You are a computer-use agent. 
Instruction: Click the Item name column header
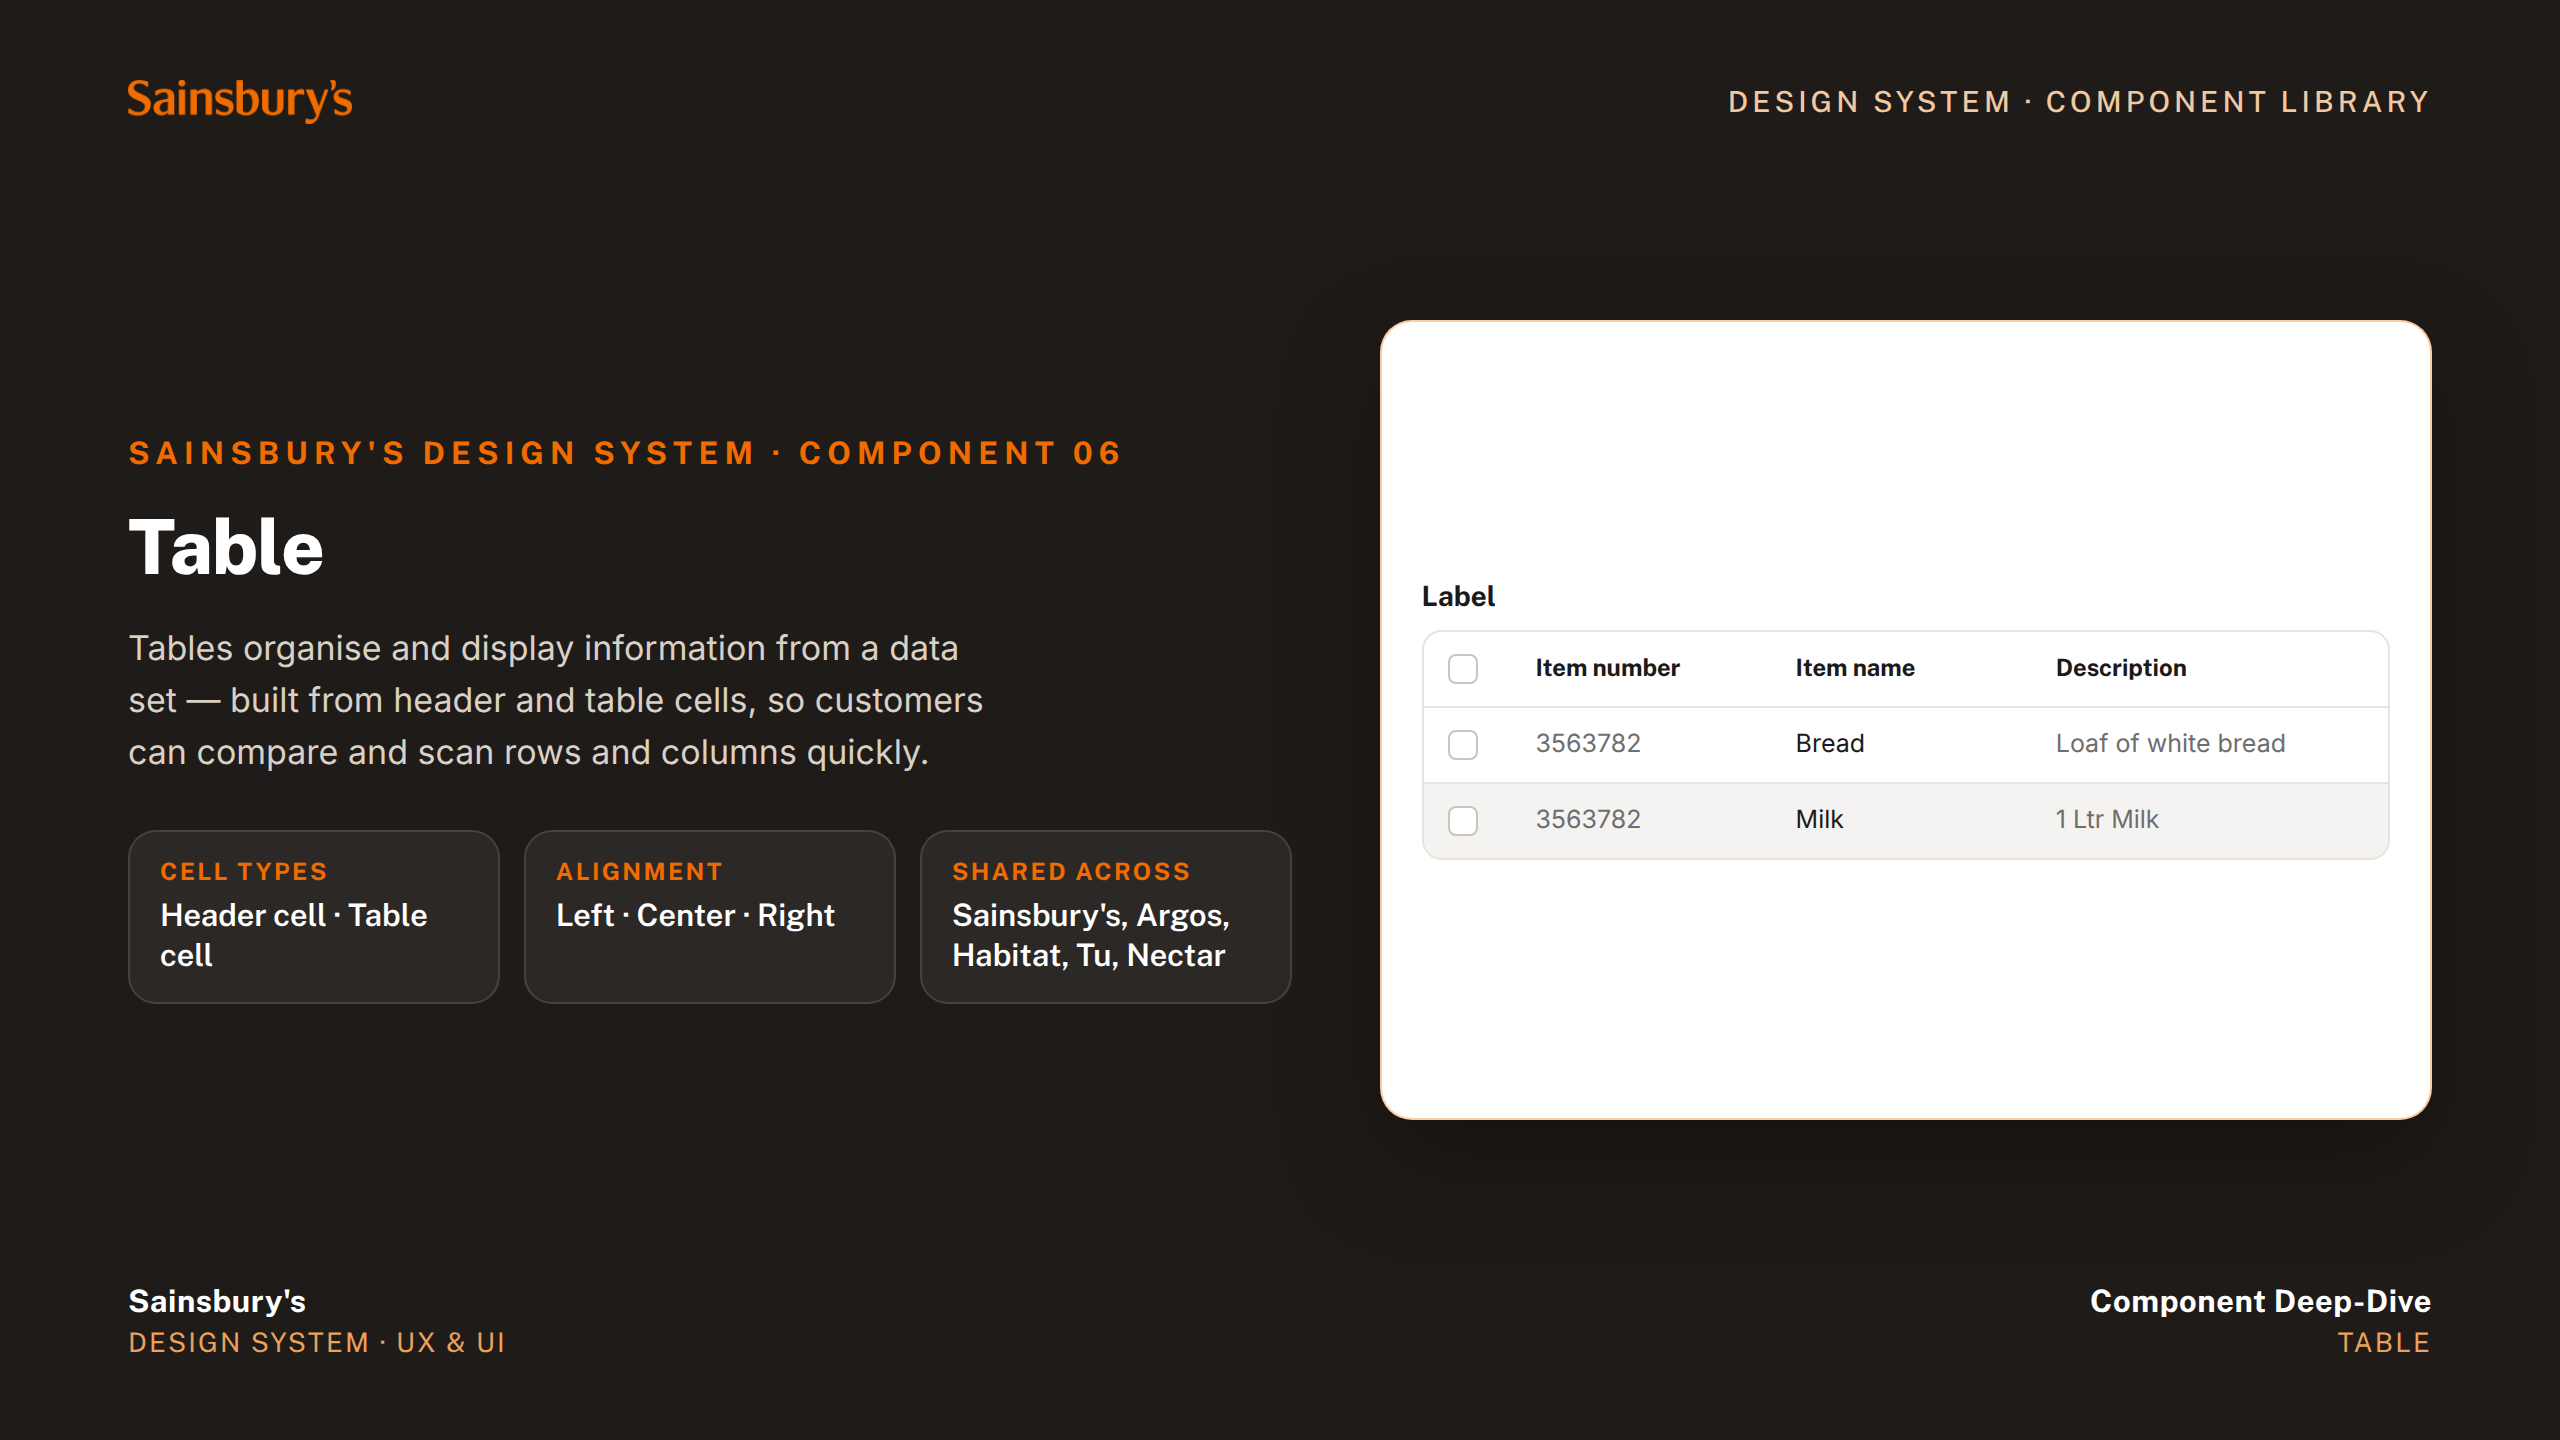click(1855, 668)
